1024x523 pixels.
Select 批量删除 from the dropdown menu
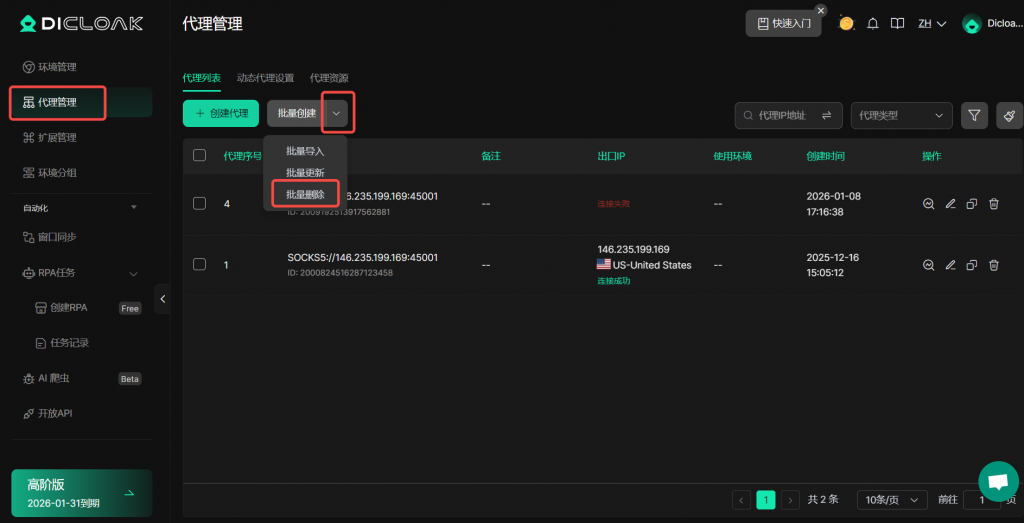305,194
